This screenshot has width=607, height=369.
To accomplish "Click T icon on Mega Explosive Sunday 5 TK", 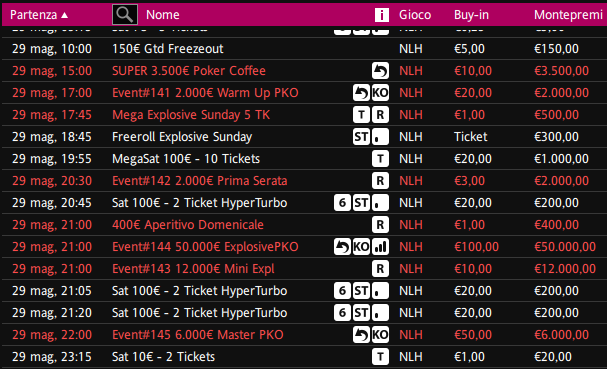I will tap(361, 115).
